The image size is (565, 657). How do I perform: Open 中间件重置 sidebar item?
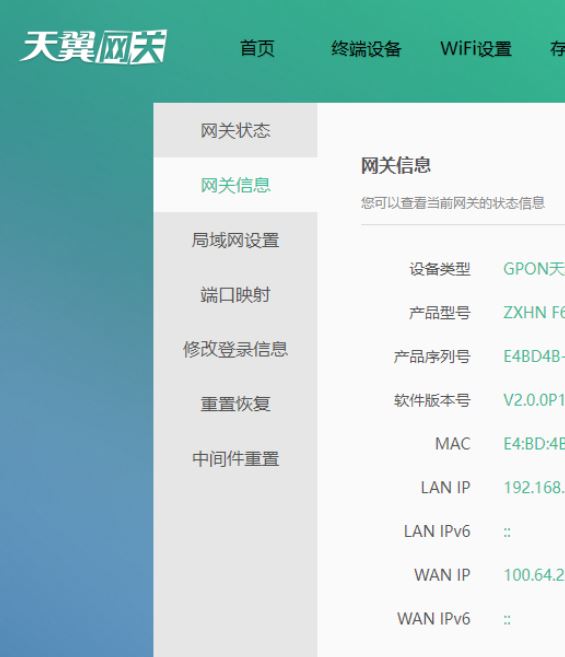pyautogui.click(x=236, y=458)
